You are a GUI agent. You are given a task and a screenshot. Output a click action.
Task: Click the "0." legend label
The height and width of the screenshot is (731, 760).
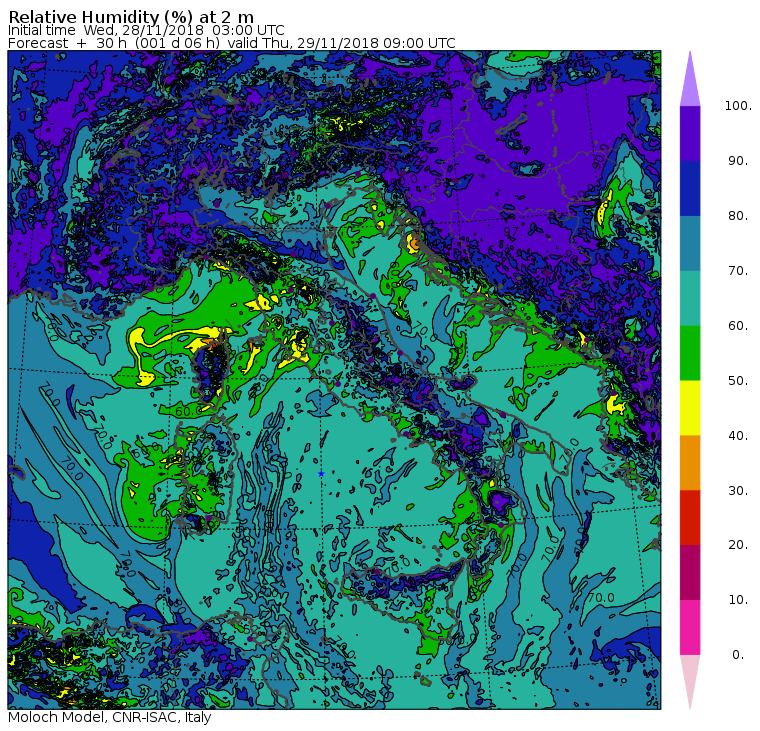click(x=738, y=655)
